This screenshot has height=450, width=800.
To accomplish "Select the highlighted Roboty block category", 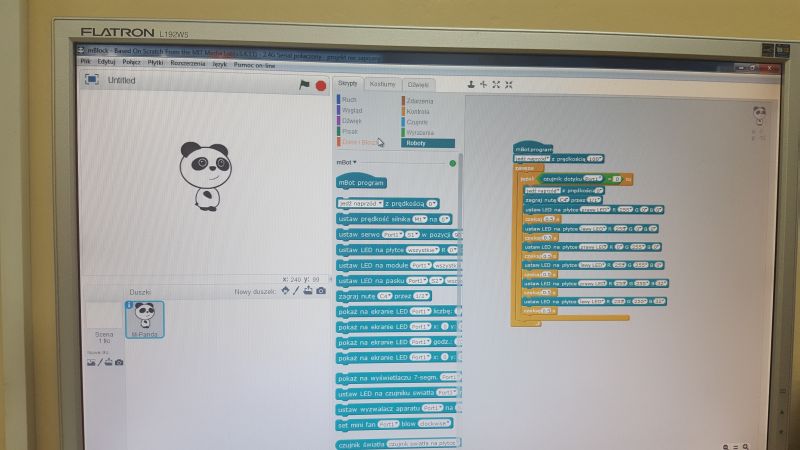I will [428, 143].
